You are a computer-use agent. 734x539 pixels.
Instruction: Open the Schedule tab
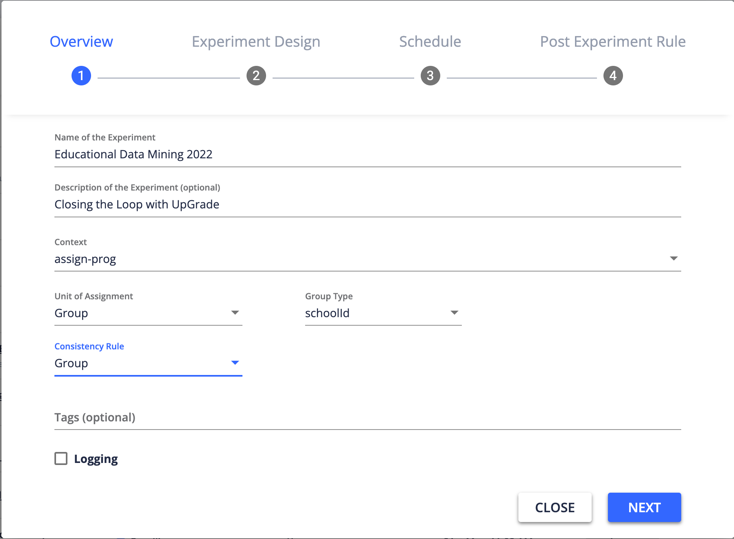430,41
